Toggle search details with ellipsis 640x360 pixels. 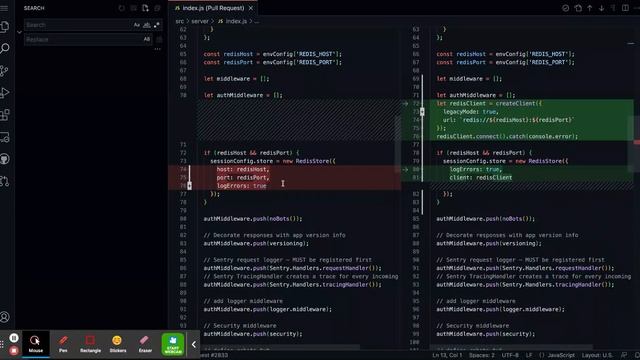pos(158,49)
